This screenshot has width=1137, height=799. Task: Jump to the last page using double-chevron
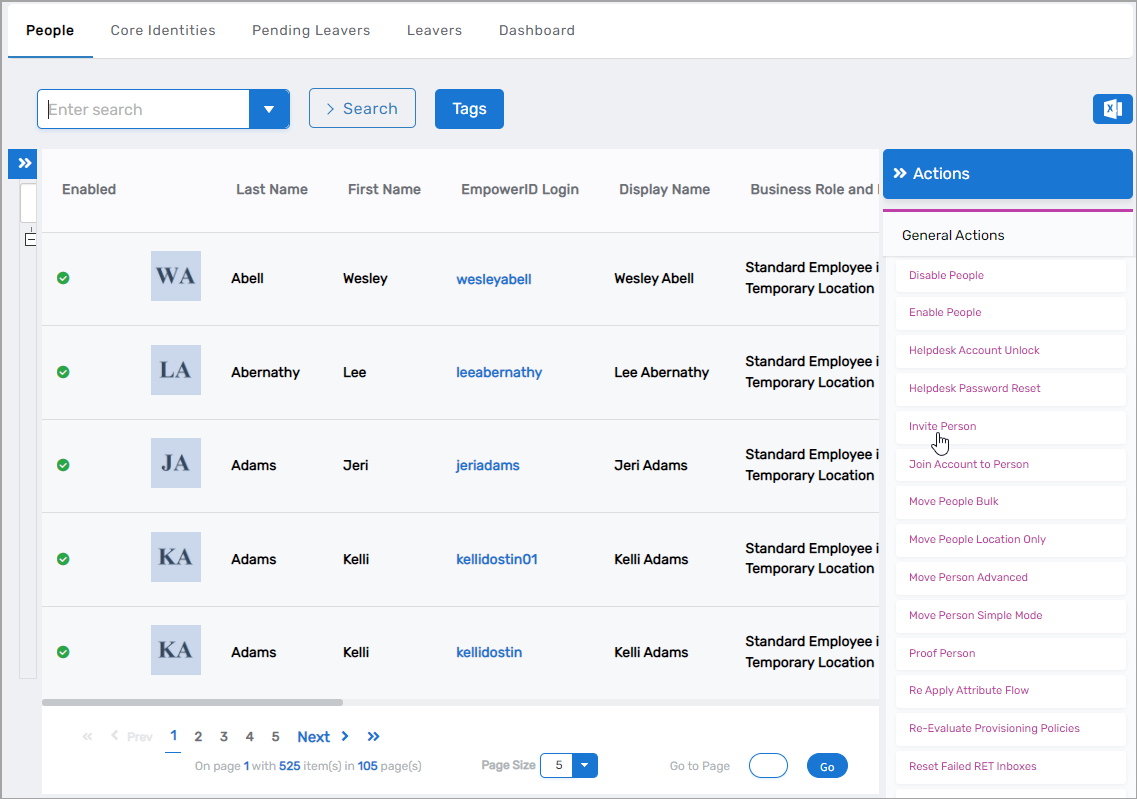pyautogui.click(x=373, y=737)
